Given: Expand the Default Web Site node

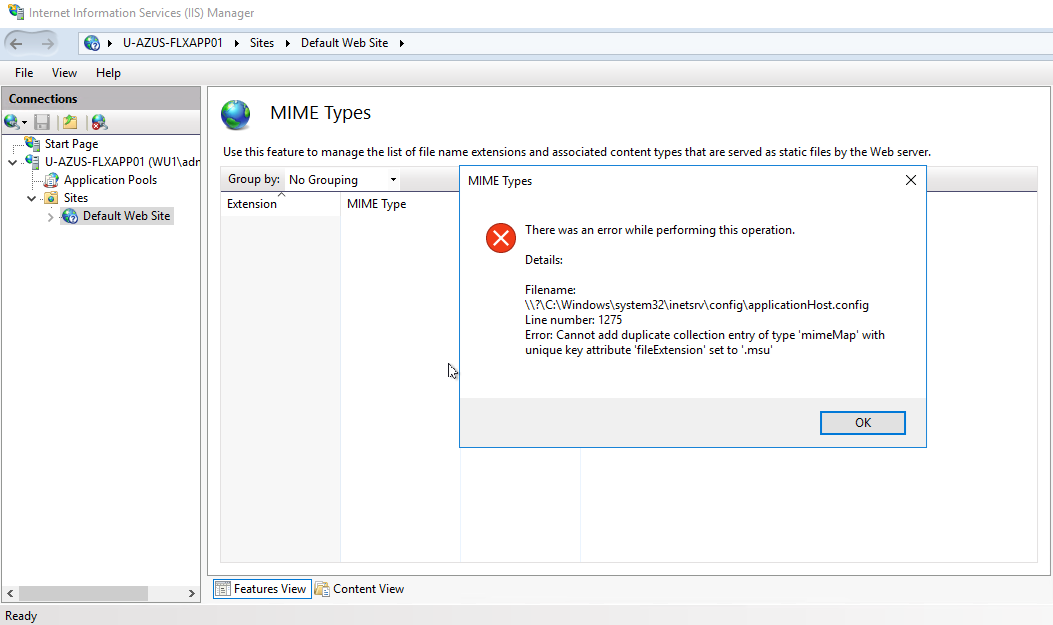Looking at the screenshot, I should [50, 217].
